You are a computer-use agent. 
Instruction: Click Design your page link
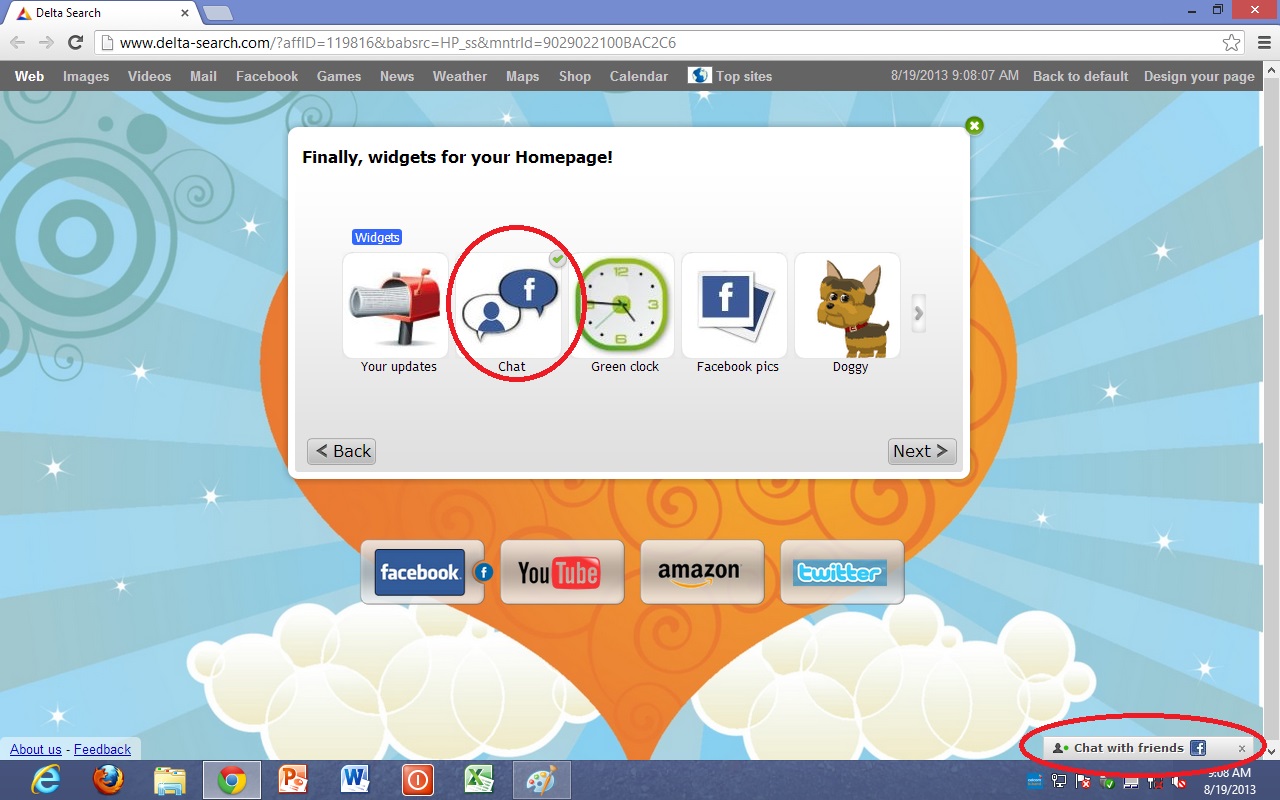(1199, 76)
